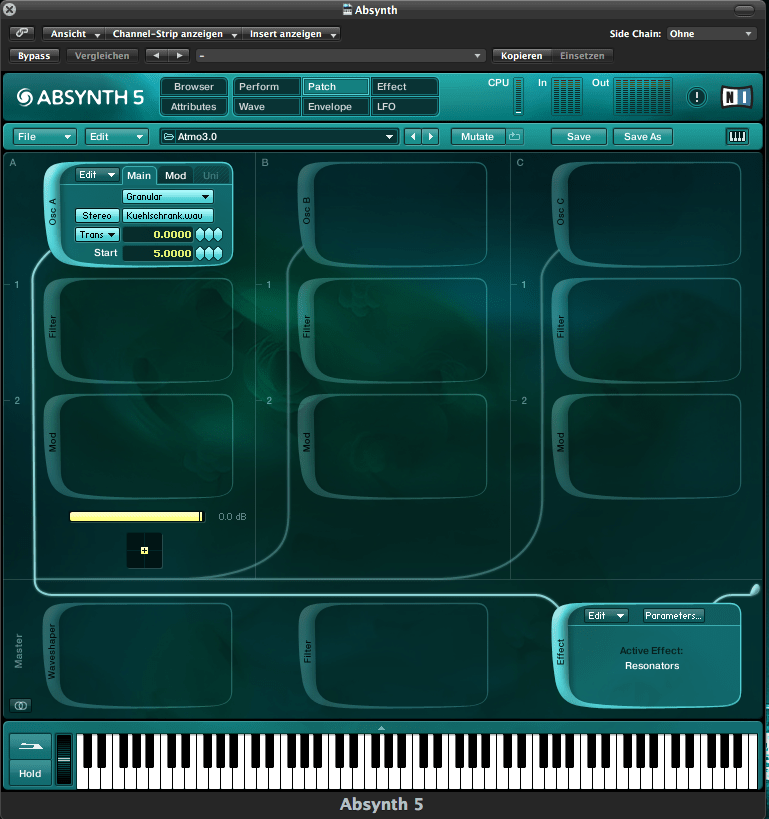Select the Mod tab in Osc A

tap(176, 176)
